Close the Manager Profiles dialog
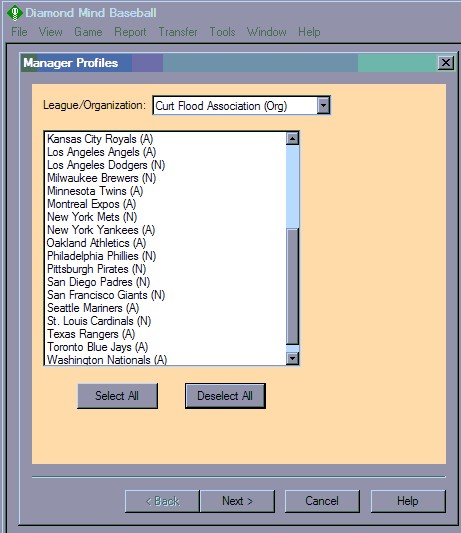The height and width of the screenshot is (533, 461). click(x=445, y=63)
